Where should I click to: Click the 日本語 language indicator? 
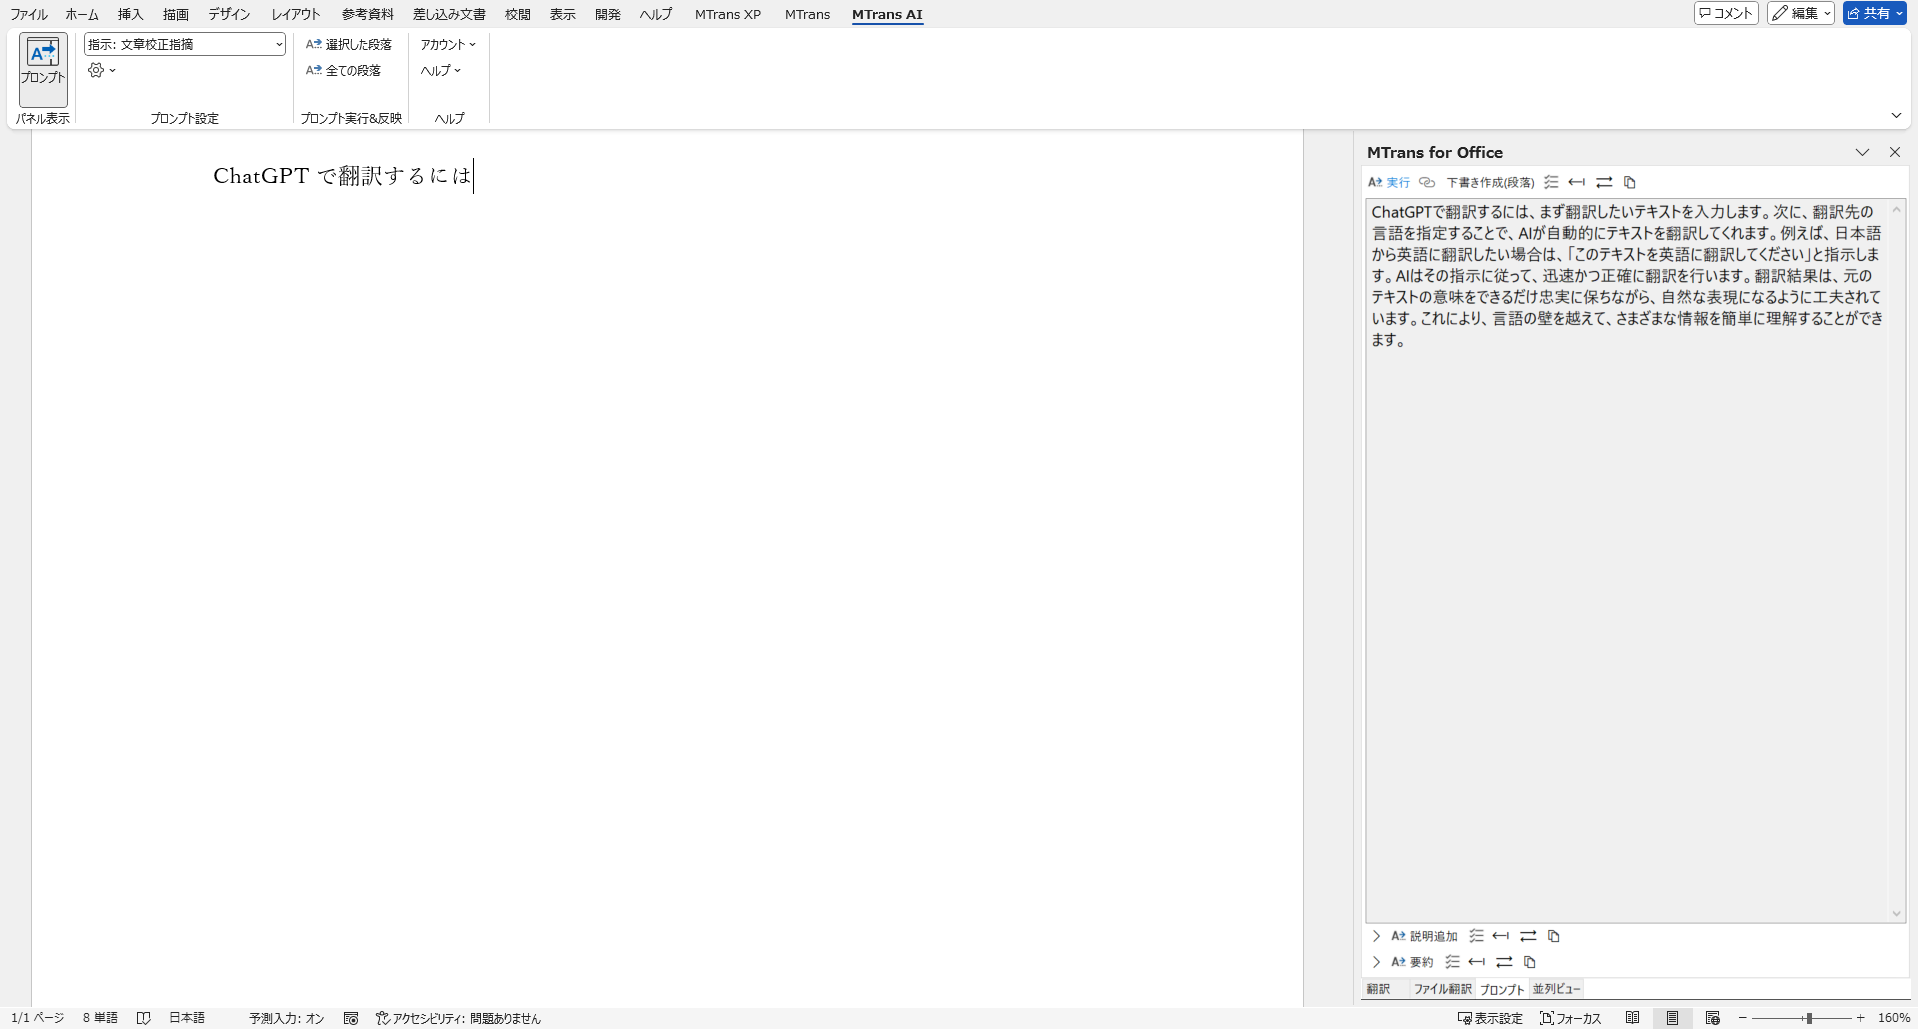pyautogui.click(x=187, y=1018)
